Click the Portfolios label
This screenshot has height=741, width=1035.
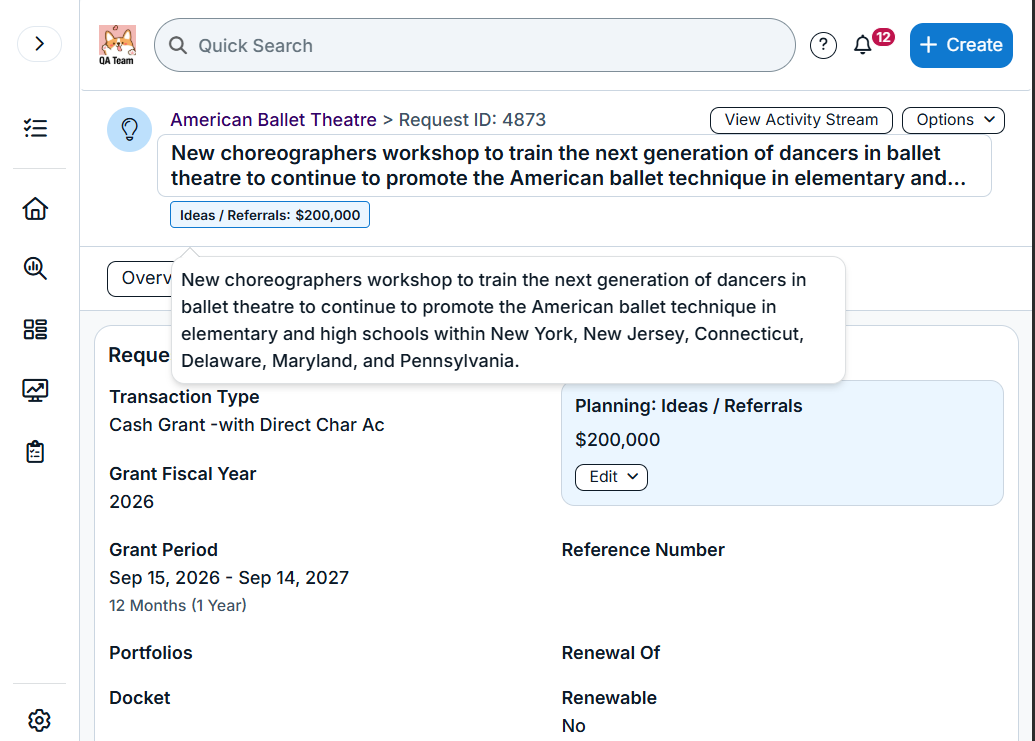coord(150,653)
